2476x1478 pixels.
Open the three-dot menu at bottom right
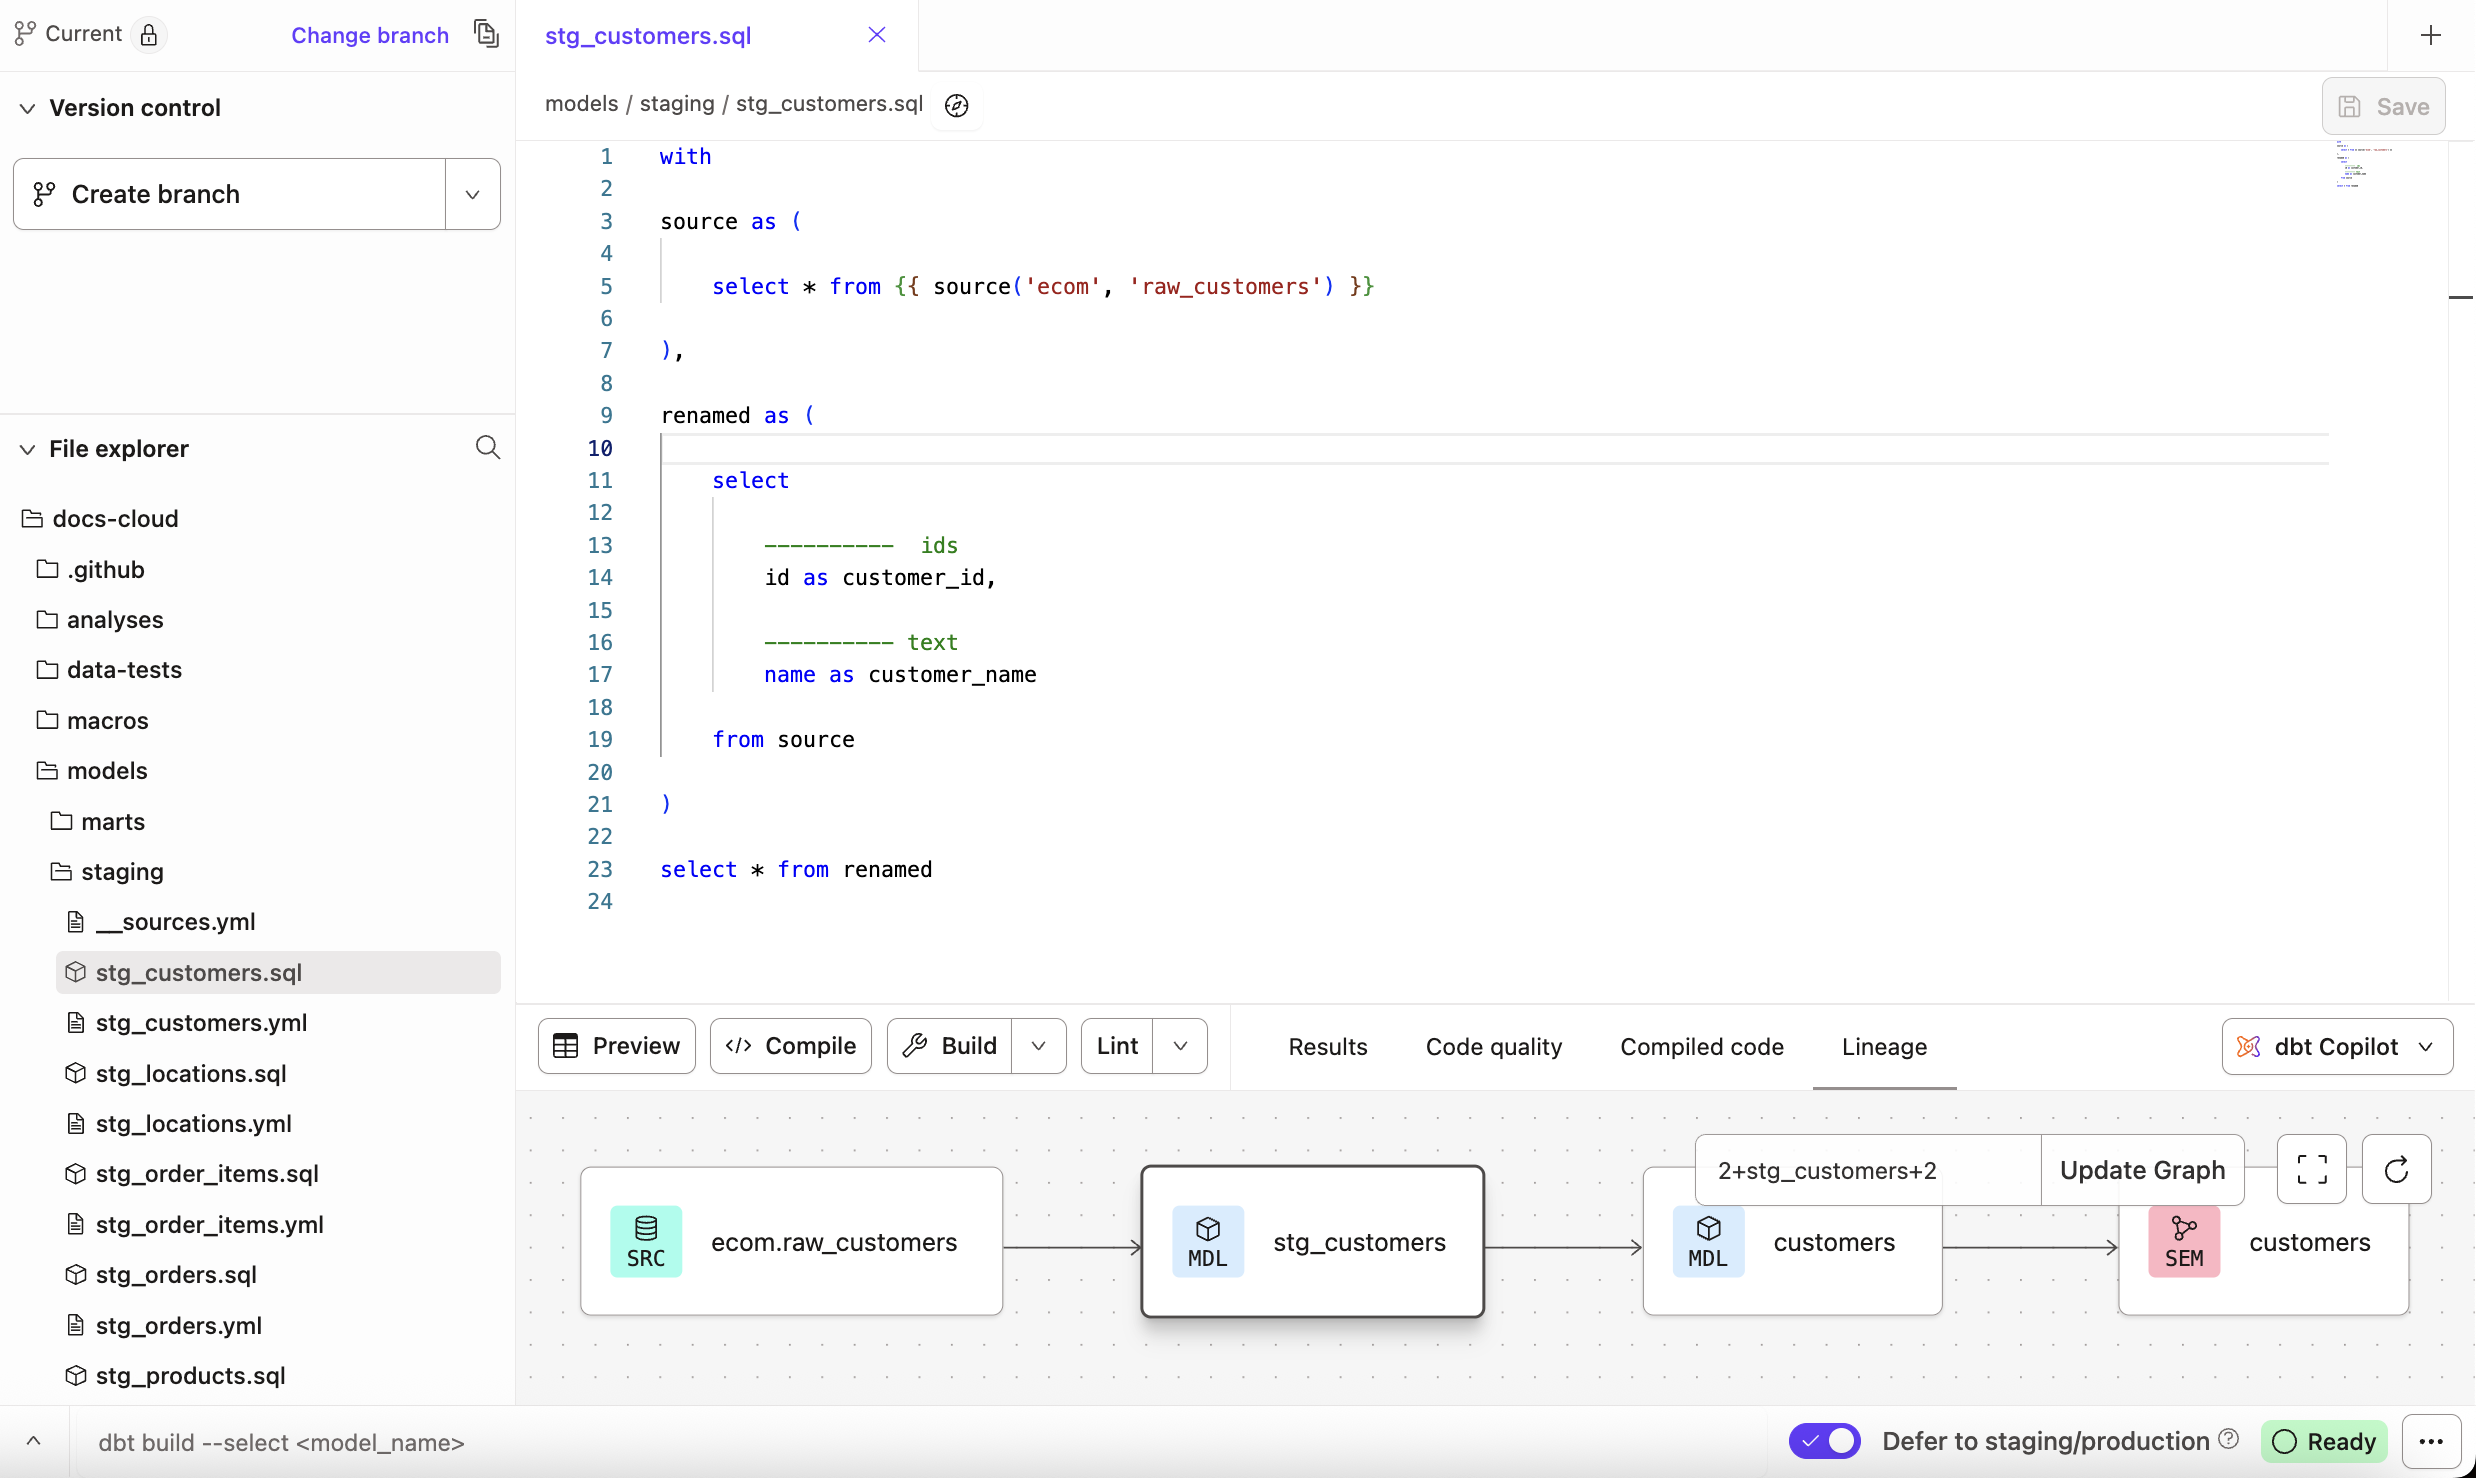click(x=2432, y=1441)
